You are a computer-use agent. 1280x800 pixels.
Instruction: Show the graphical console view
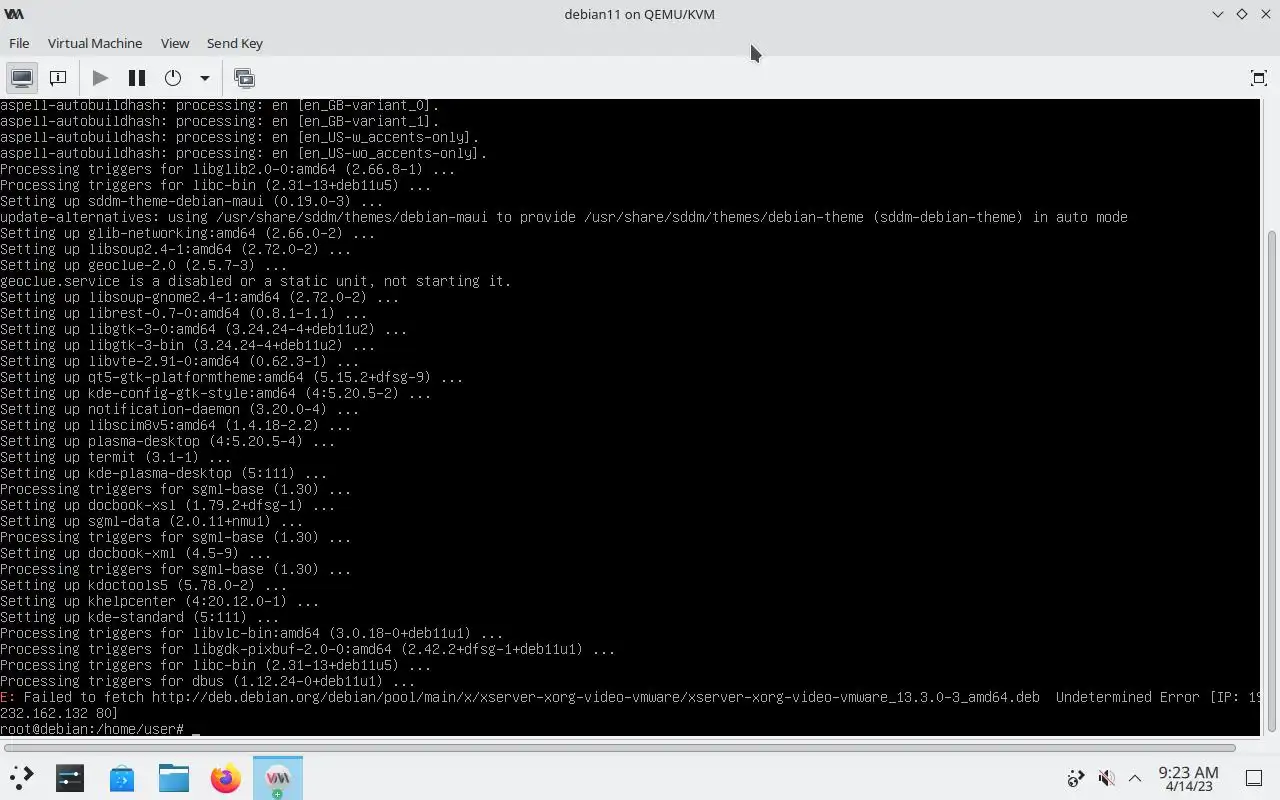coord(21,77)
